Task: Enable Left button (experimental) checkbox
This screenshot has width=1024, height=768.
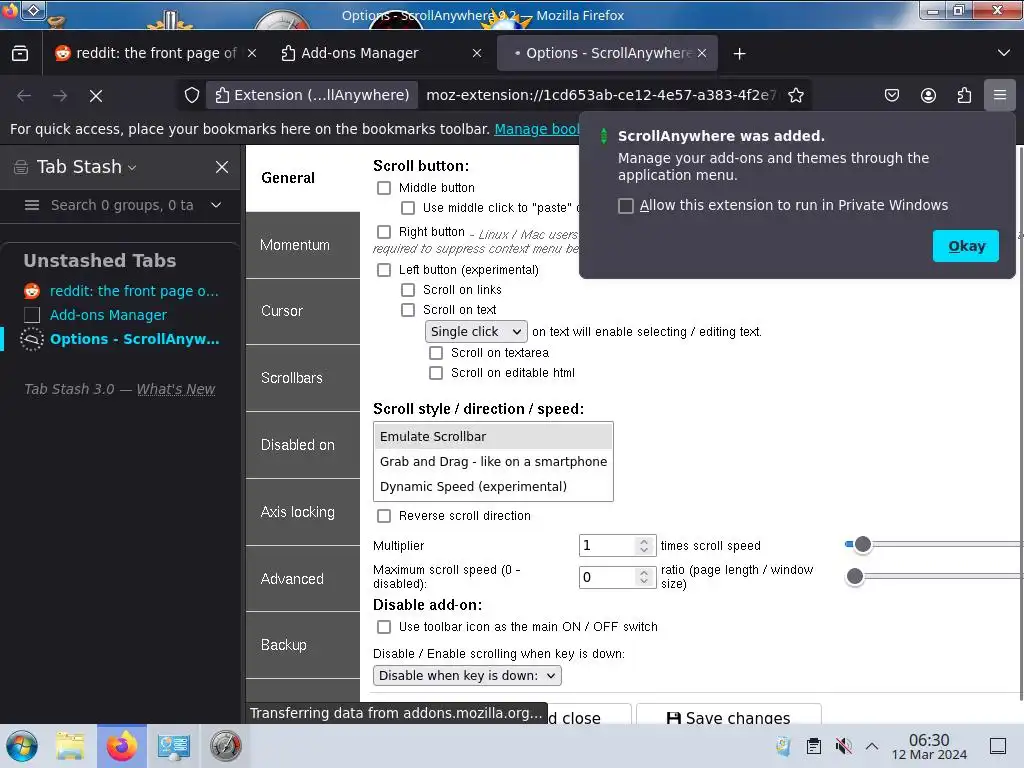Action: pos(384,270)
